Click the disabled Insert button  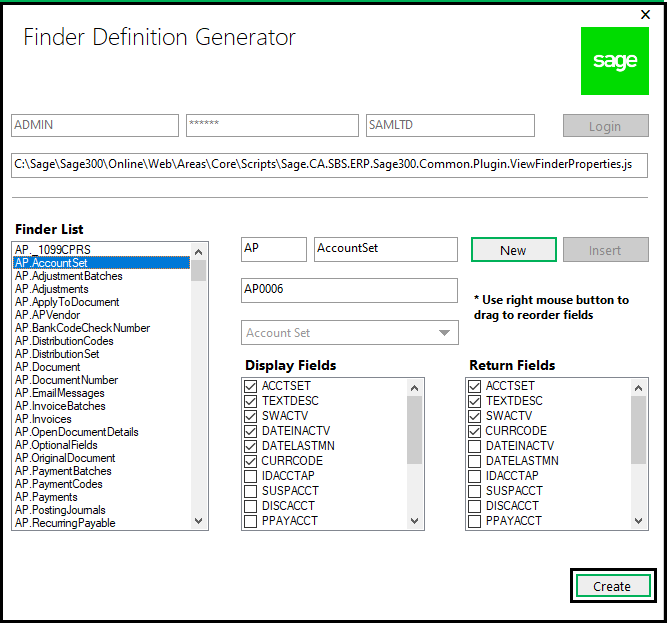[606, 250]
